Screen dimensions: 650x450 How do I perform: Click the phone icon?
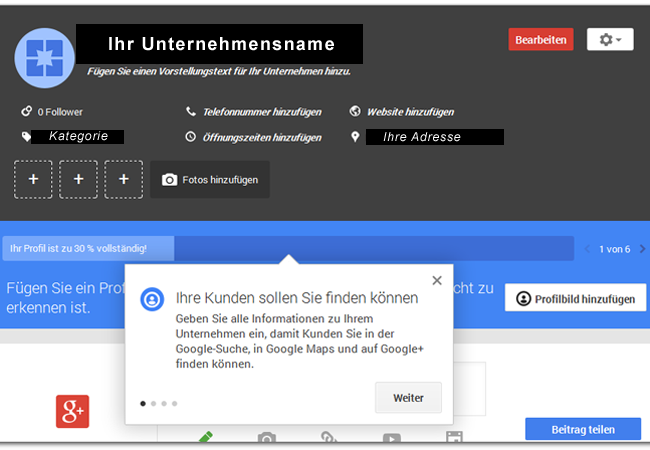coord(191,111)
